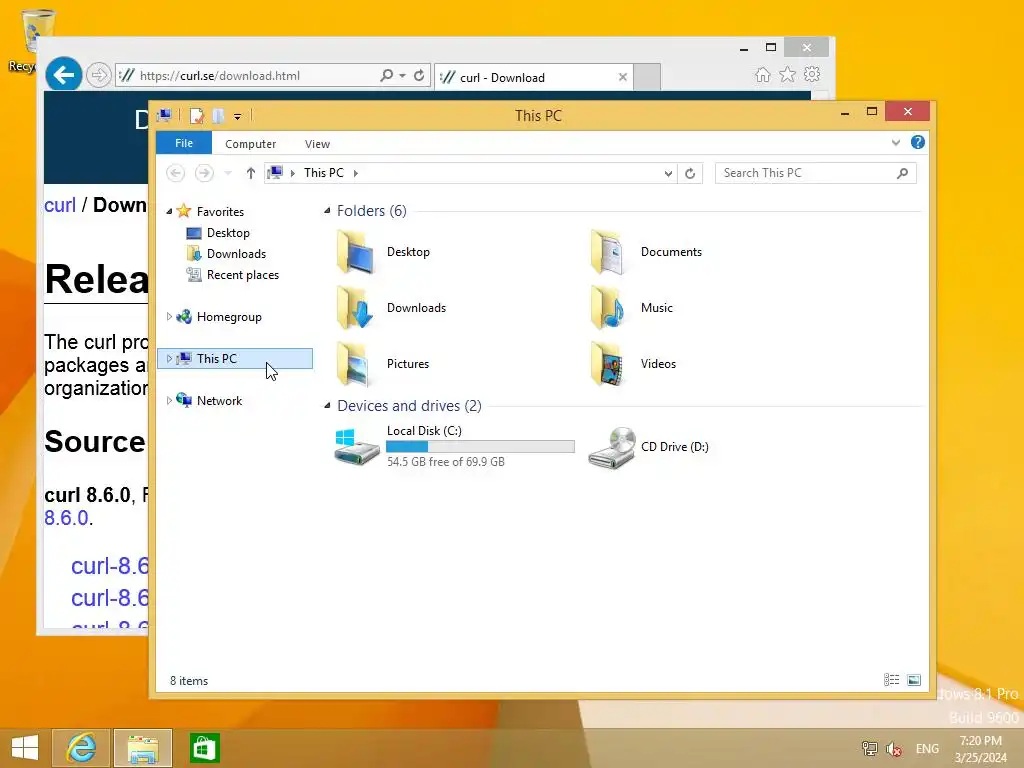Click the search magnifier in Search This PC
The width and height of the screenshot is (1024, 768).
pyautogui.click(x=903, y=173)
